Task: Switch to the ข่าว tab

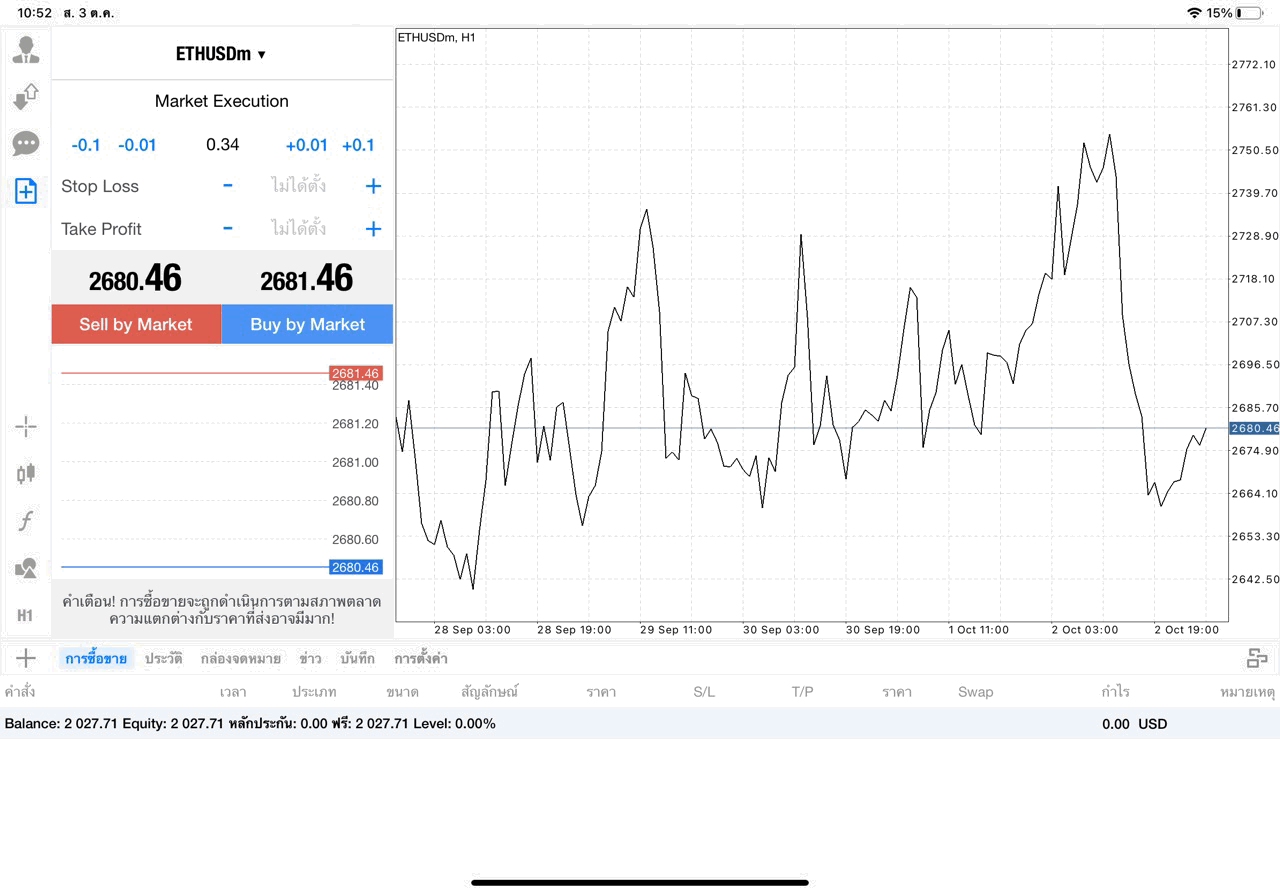Action: pos(310,659)
